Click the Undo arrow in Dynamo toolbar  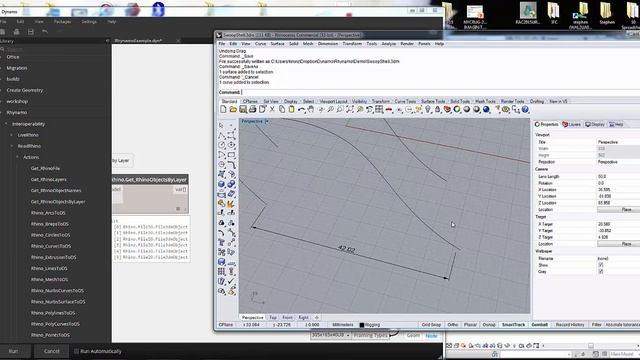45,31
